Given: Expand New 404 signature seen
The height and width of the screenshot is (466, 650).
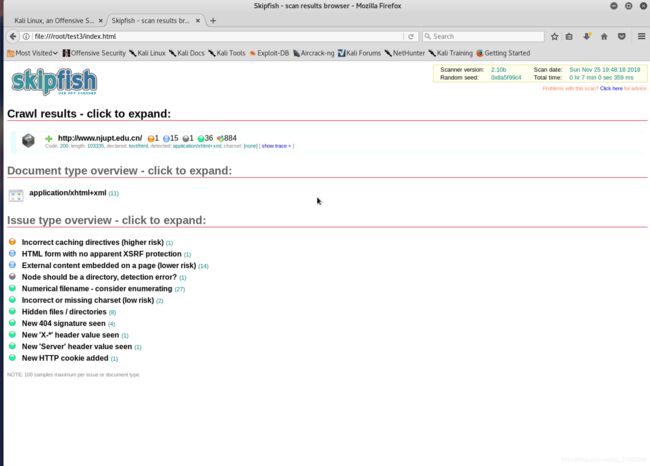Looking at the screenshot, I should [63, 324].
